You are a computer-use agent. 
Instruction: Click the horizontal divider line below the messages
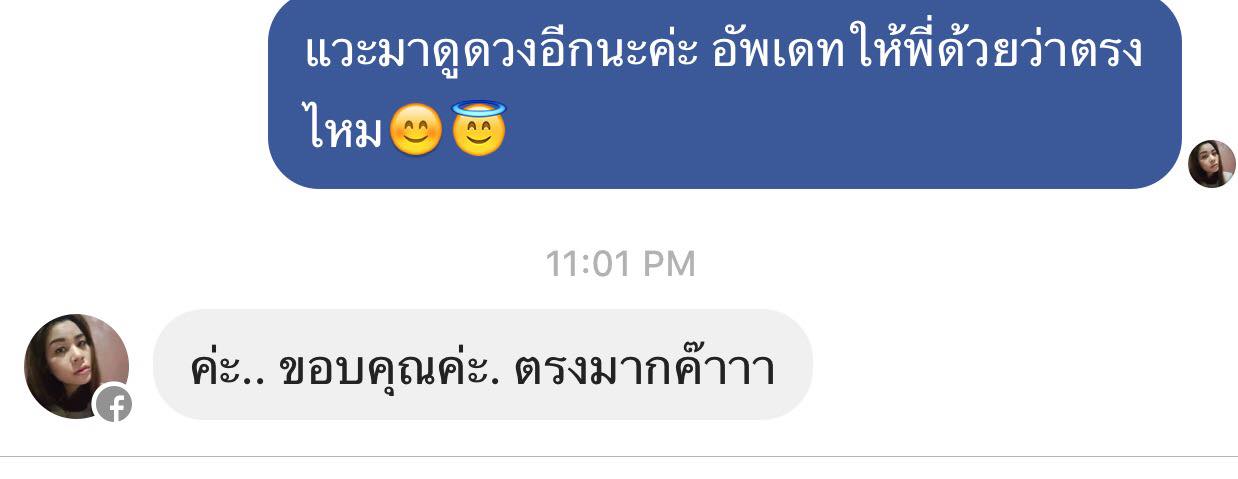[x=619, y=457]
